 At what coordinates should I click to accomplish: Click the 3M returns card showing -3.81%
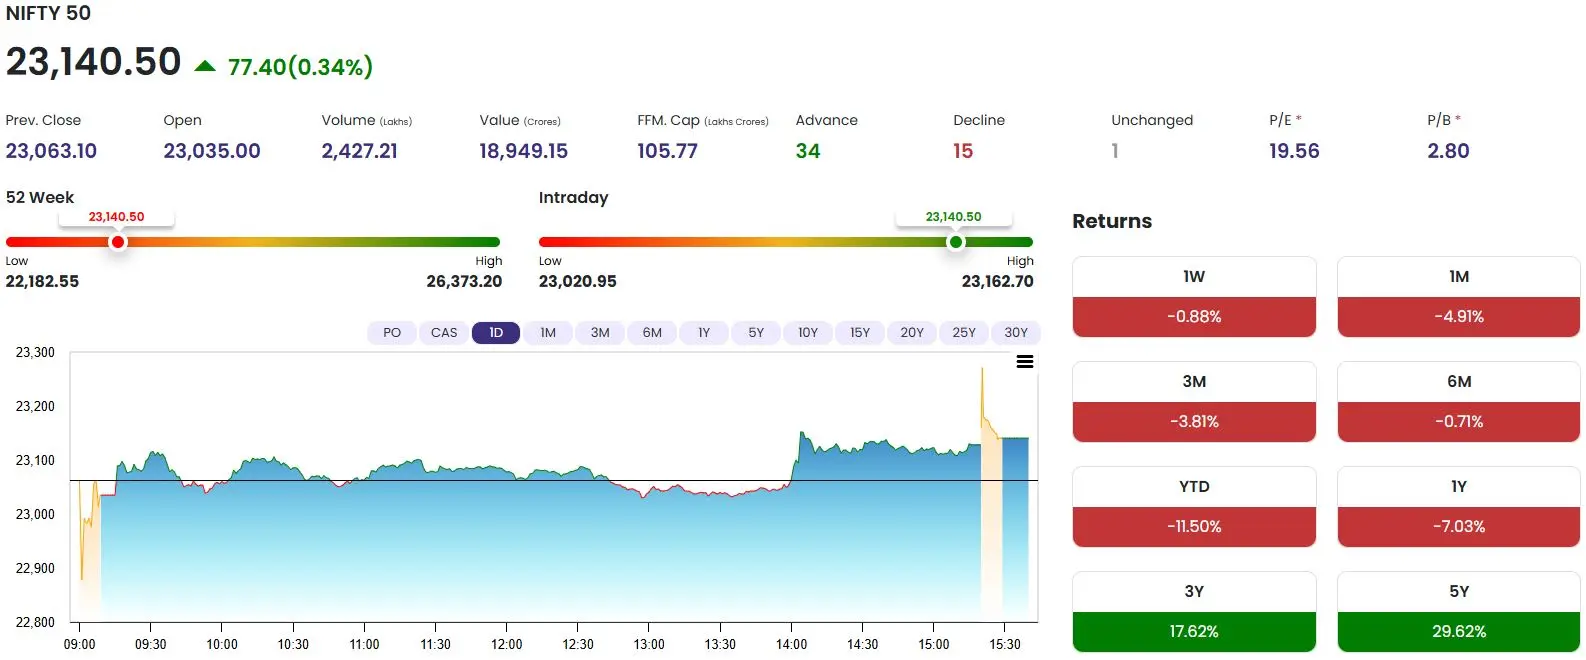point(1194,402)
